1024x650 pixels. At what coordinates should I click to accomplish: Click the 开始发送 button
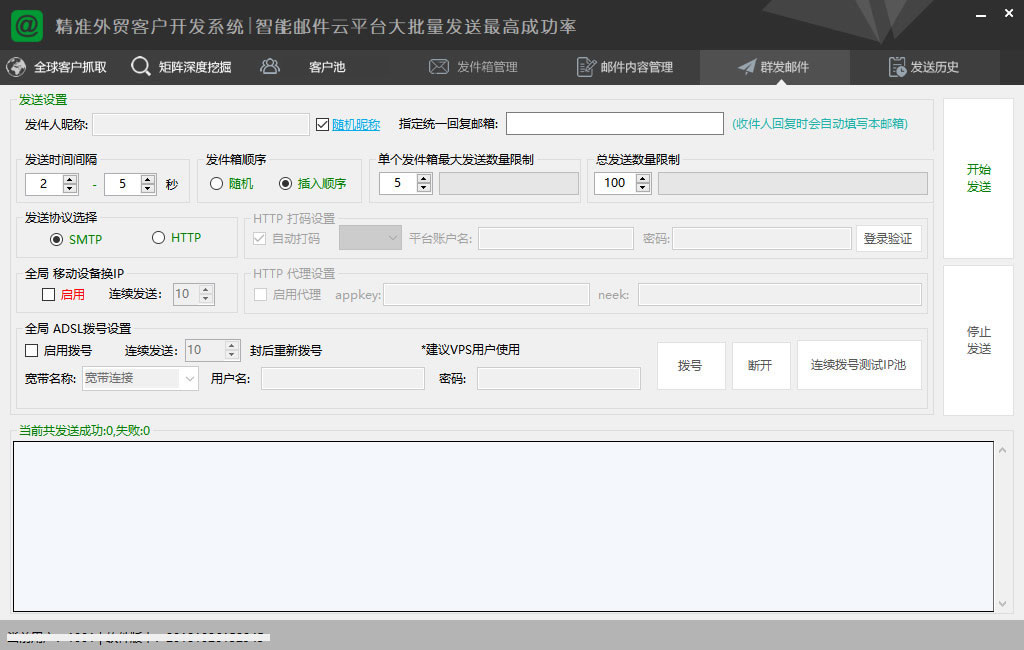point(978,178)
